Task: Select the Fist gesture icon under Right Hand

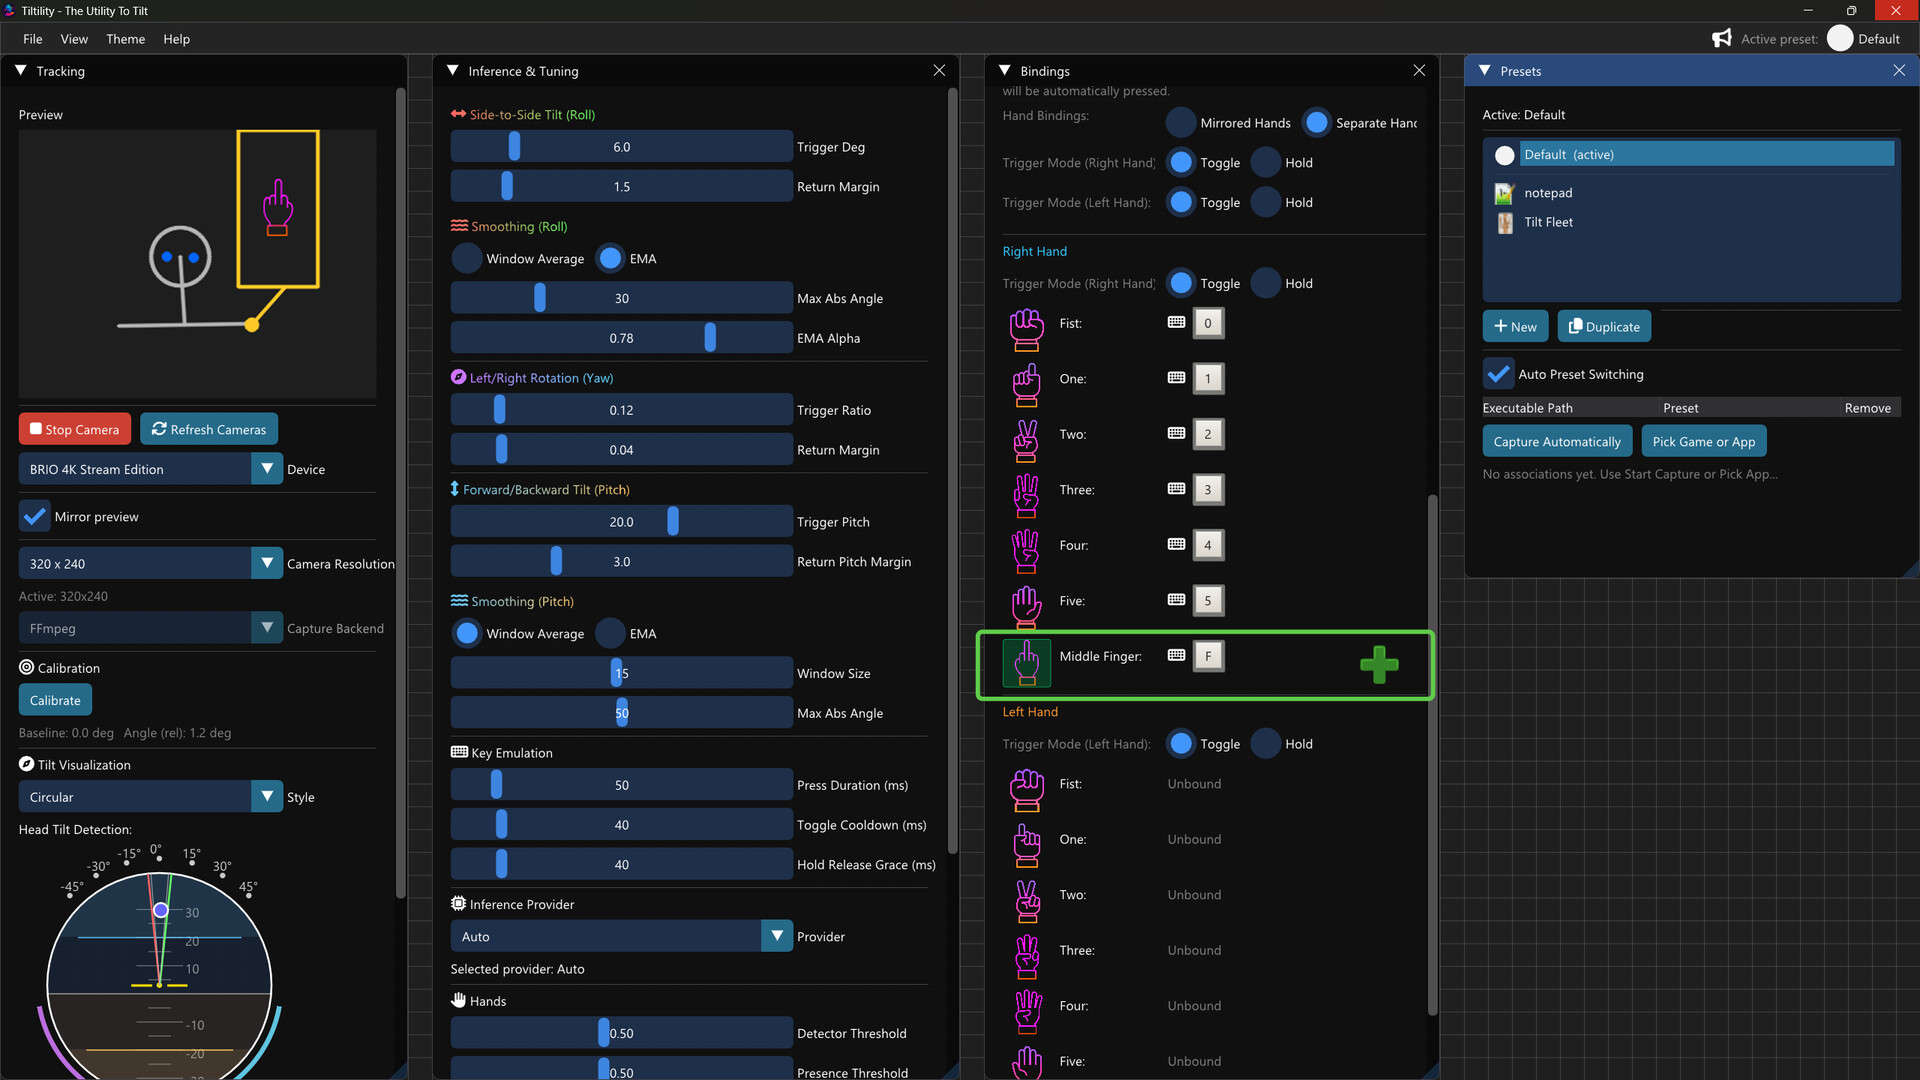Action: point(1026,330)
